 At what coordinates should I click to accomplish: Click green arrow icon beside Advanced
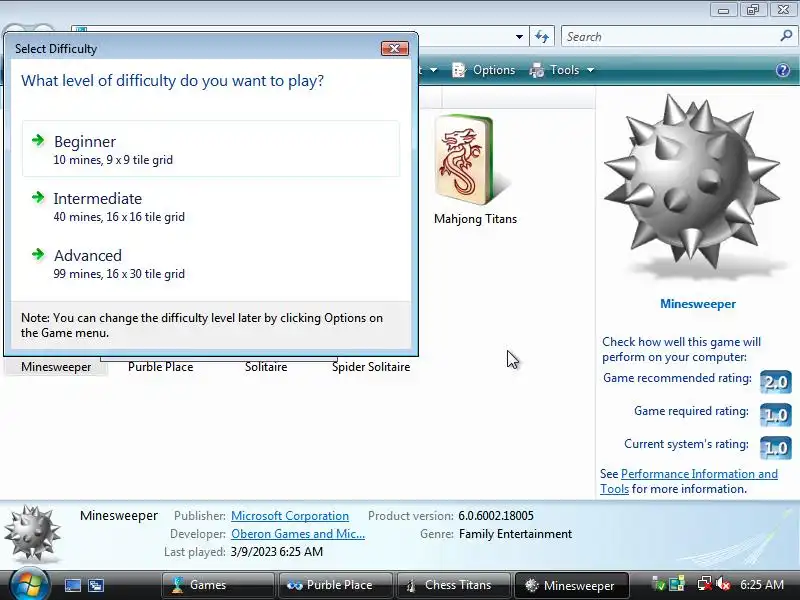38,254
